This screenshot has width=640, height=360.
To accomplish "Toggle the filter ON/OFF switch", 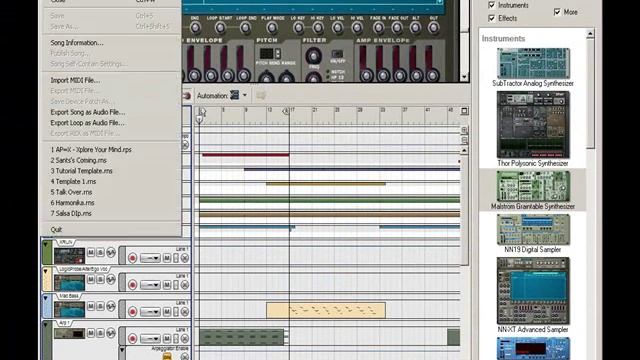I will click(x=337, y=54).
